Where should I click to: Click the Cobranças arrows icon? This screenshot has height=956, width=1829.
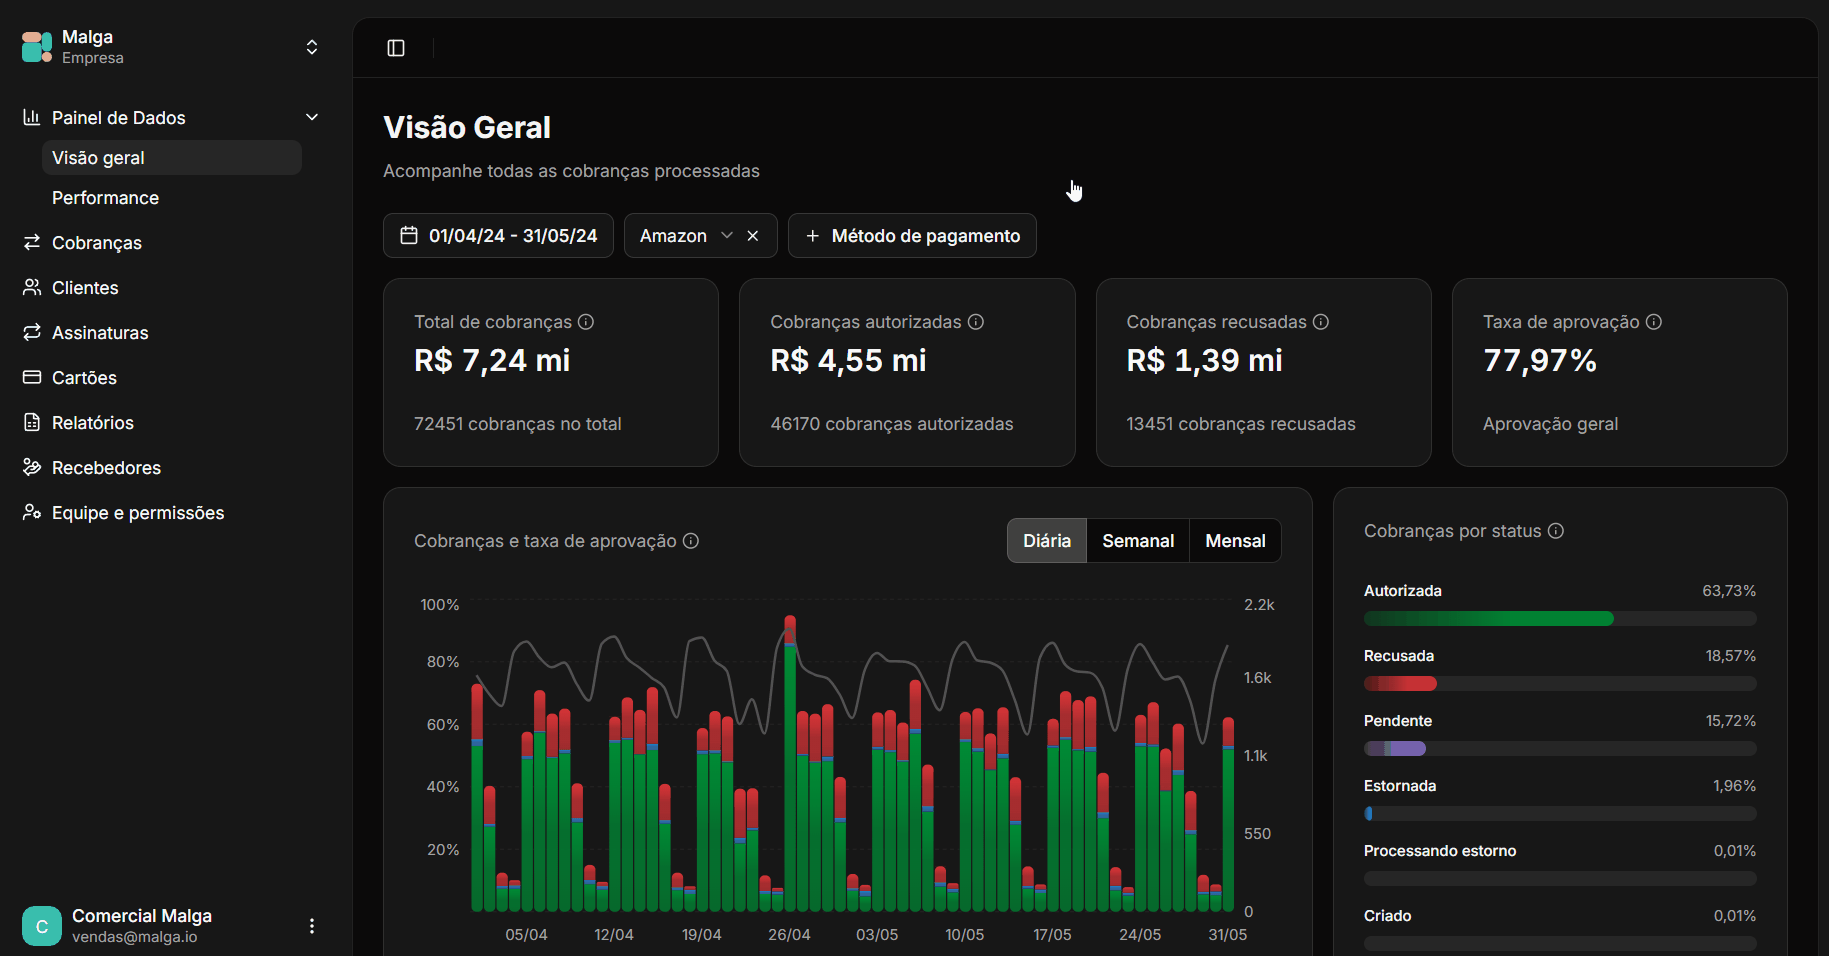32,242
